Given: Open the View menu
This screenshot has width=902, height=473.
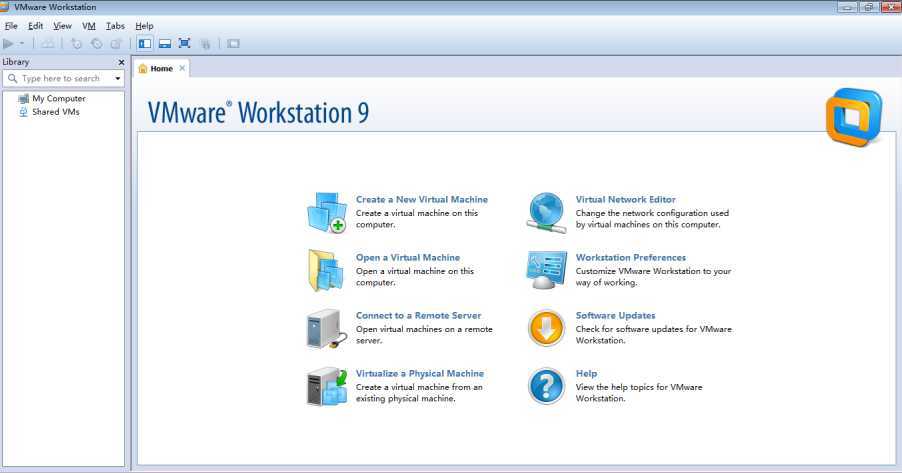Looking at the screenshot, I should (x=62, y=26).
